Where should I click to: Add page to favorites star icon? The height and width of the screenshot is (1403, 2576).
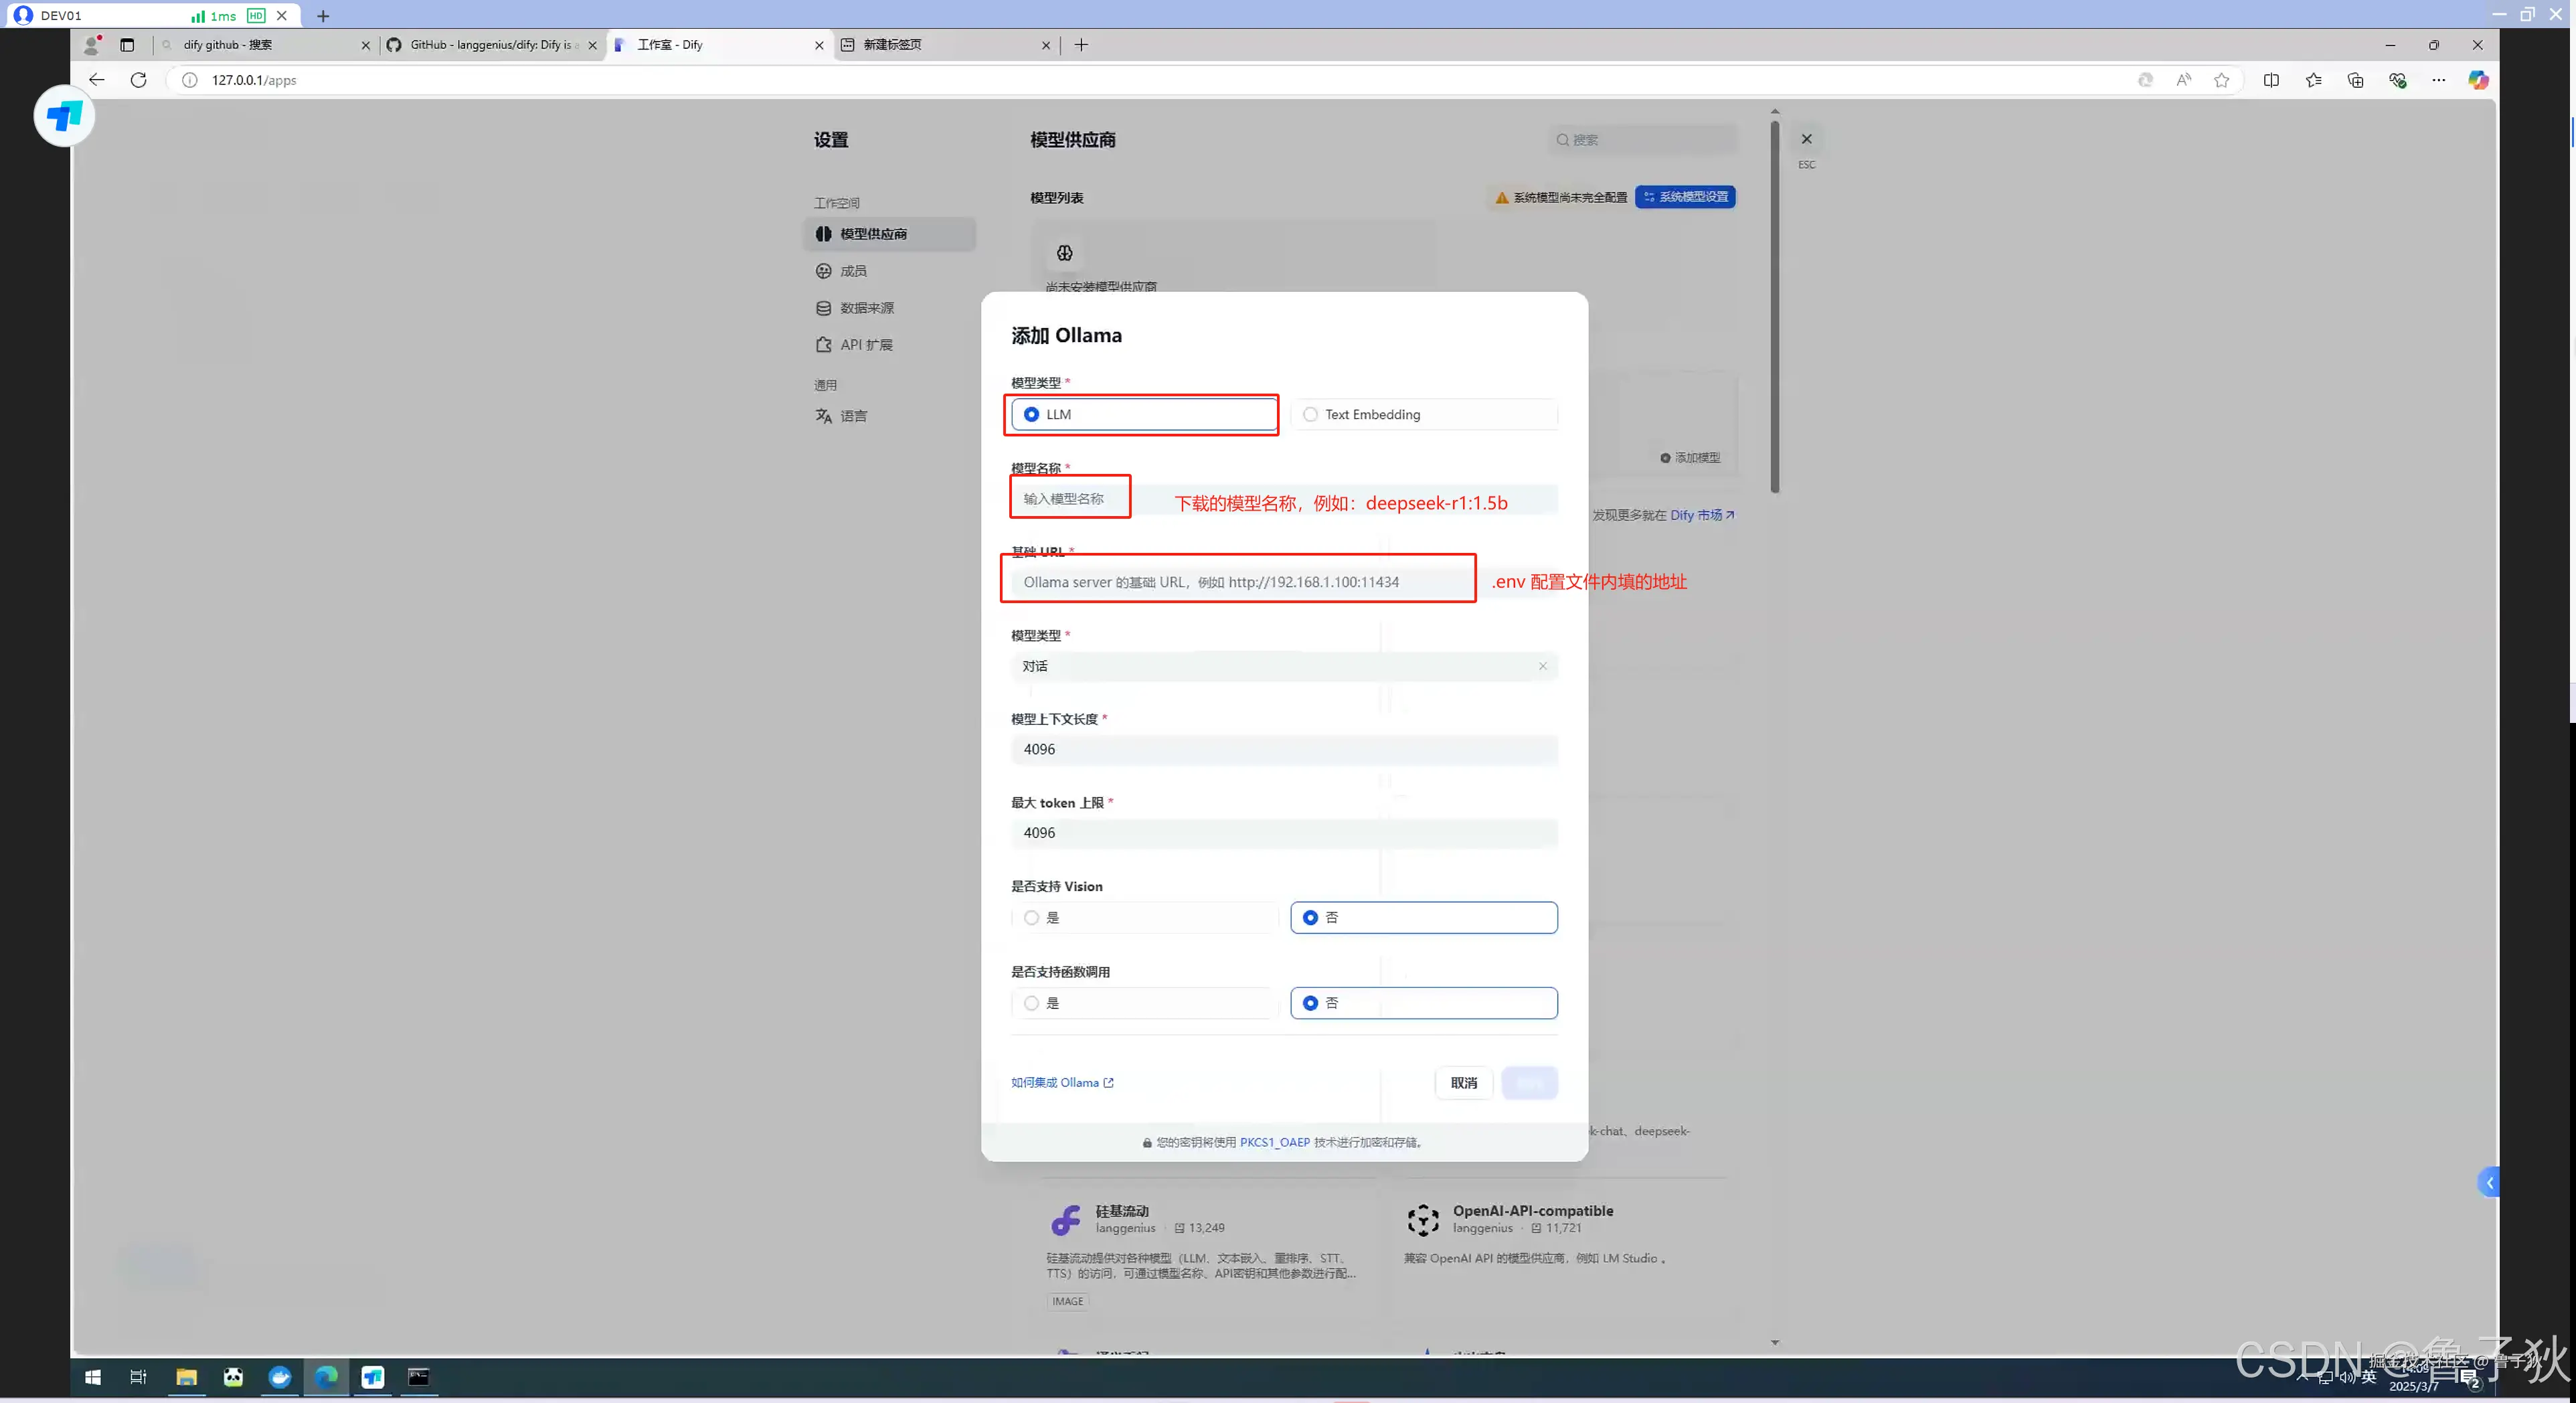(2221, 80)
